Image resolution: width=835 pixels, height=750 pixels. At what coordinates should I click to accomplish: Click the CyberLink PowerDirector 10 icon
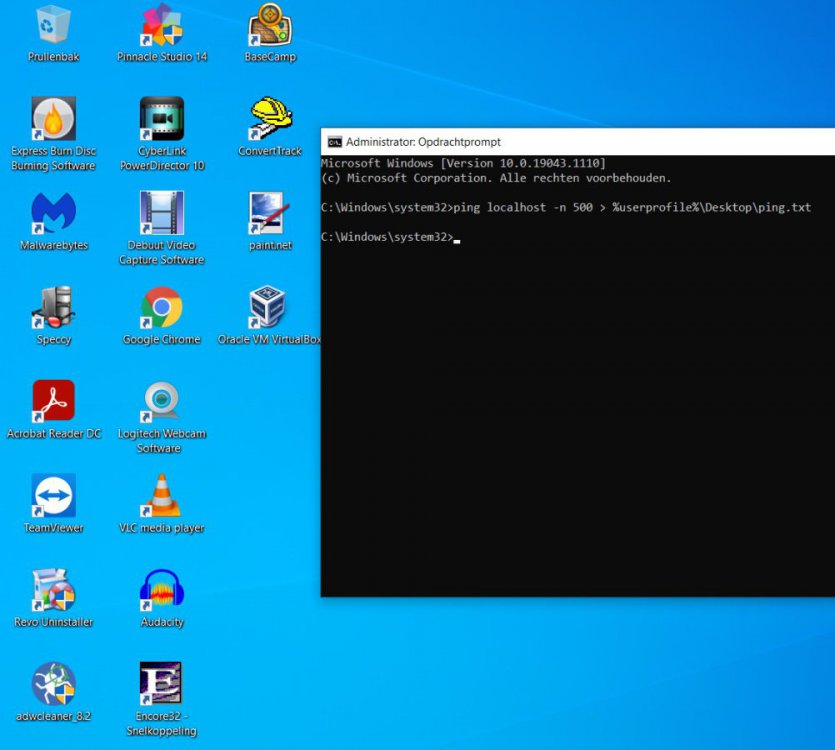161,119
